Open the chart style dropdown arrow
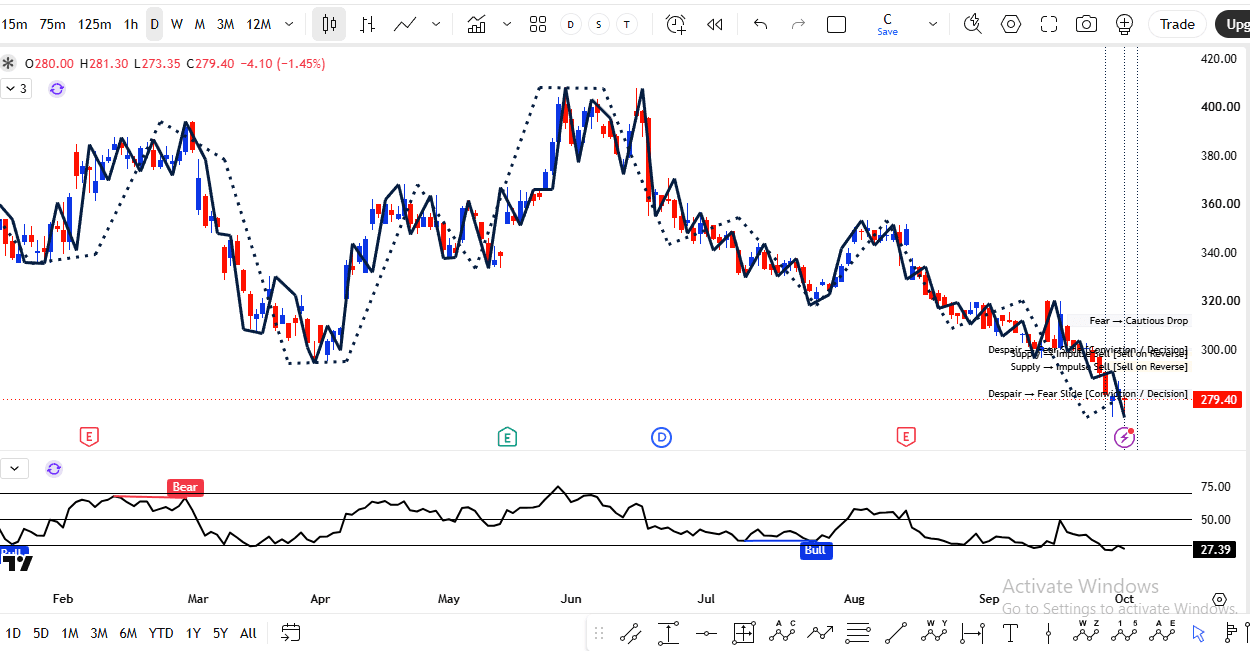 [436, 24]
